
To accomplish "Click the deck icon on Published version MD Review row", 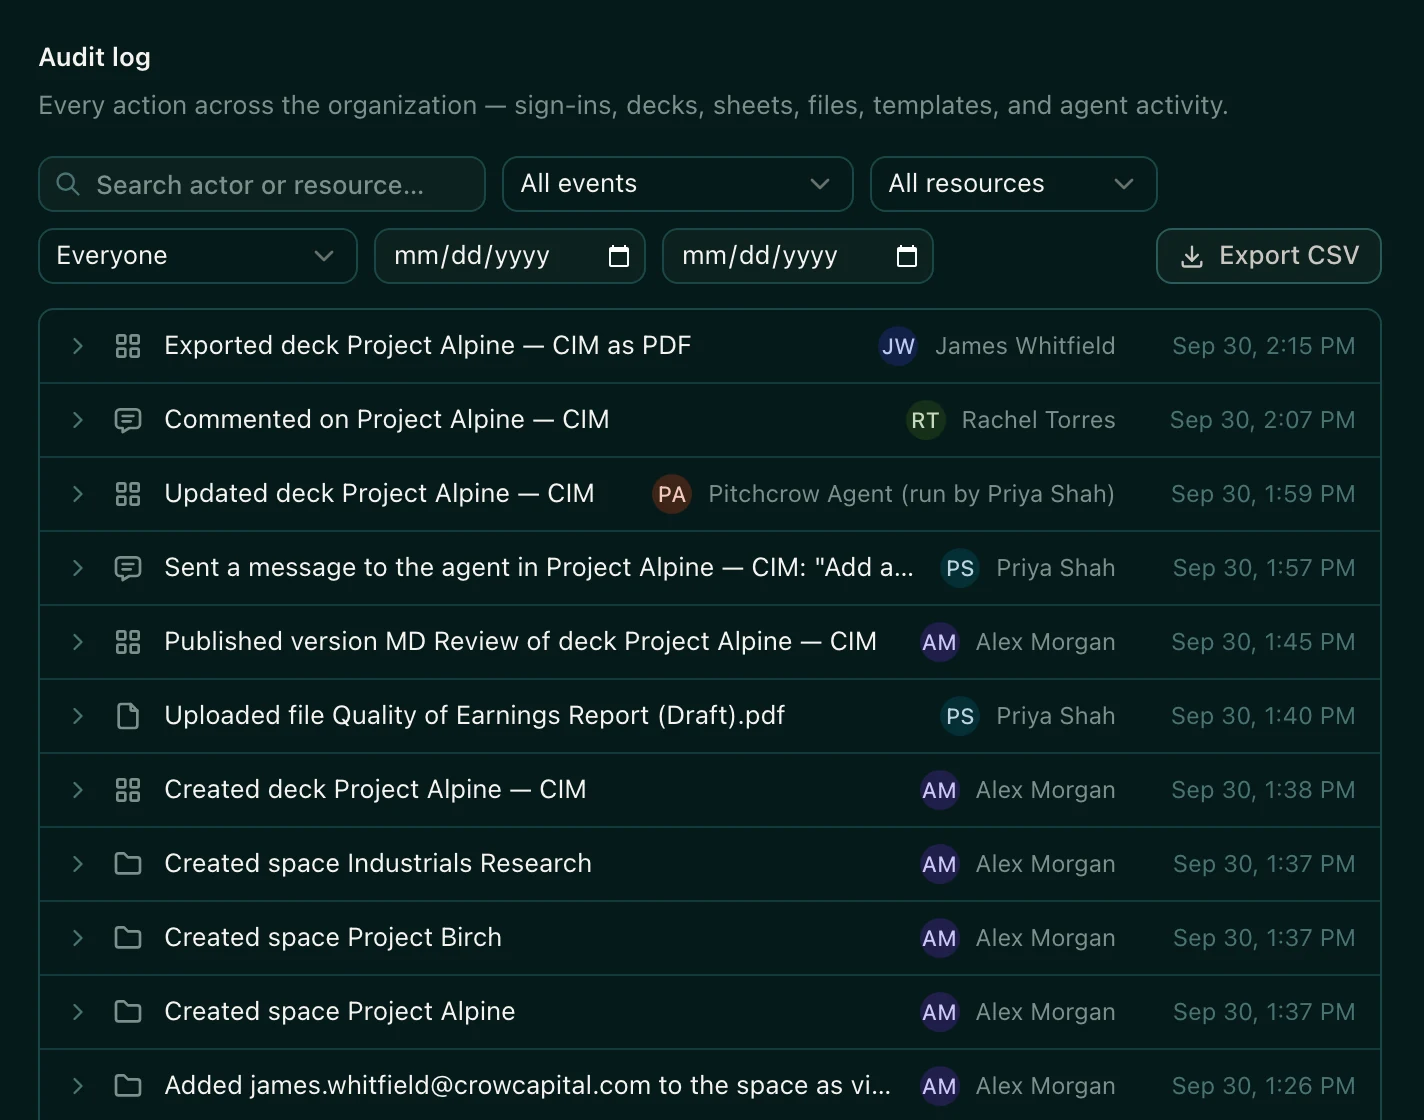I will 128,642.
